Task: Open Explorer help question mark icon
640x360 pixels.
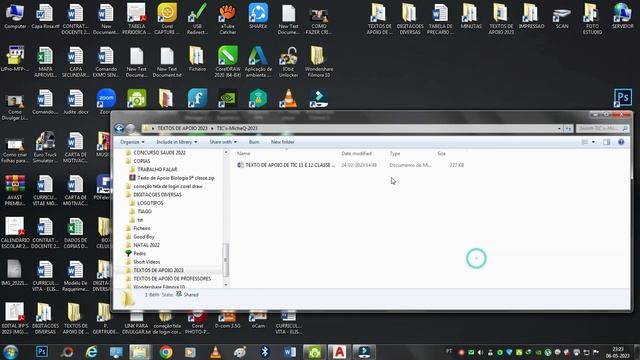Action: pos(621,142)
